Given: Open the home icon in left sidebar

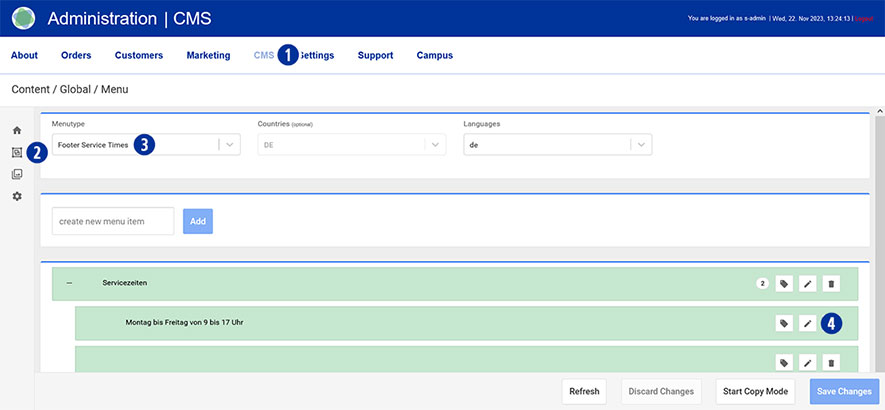Looking at the screenshot, I should pyautogui.click(x=16, y=130).
